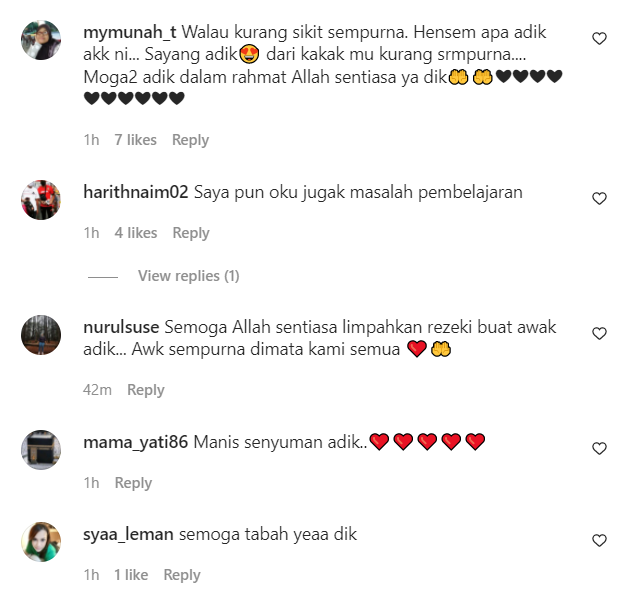Open mymunah_t's profile picture
This screenshot has height=599, width=623.
(x=41, y=40)
